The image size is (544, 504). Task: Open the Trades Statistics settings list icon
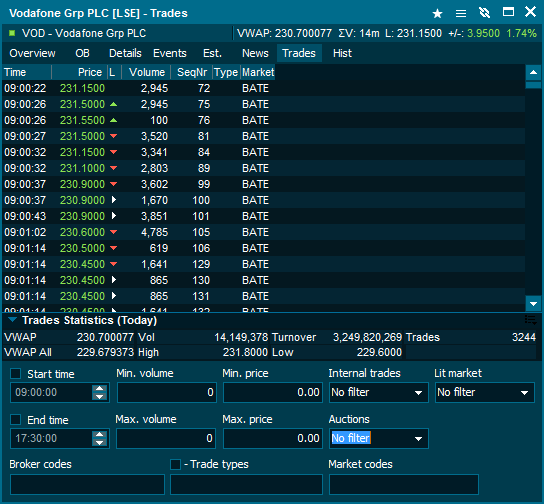coord(531,320)
